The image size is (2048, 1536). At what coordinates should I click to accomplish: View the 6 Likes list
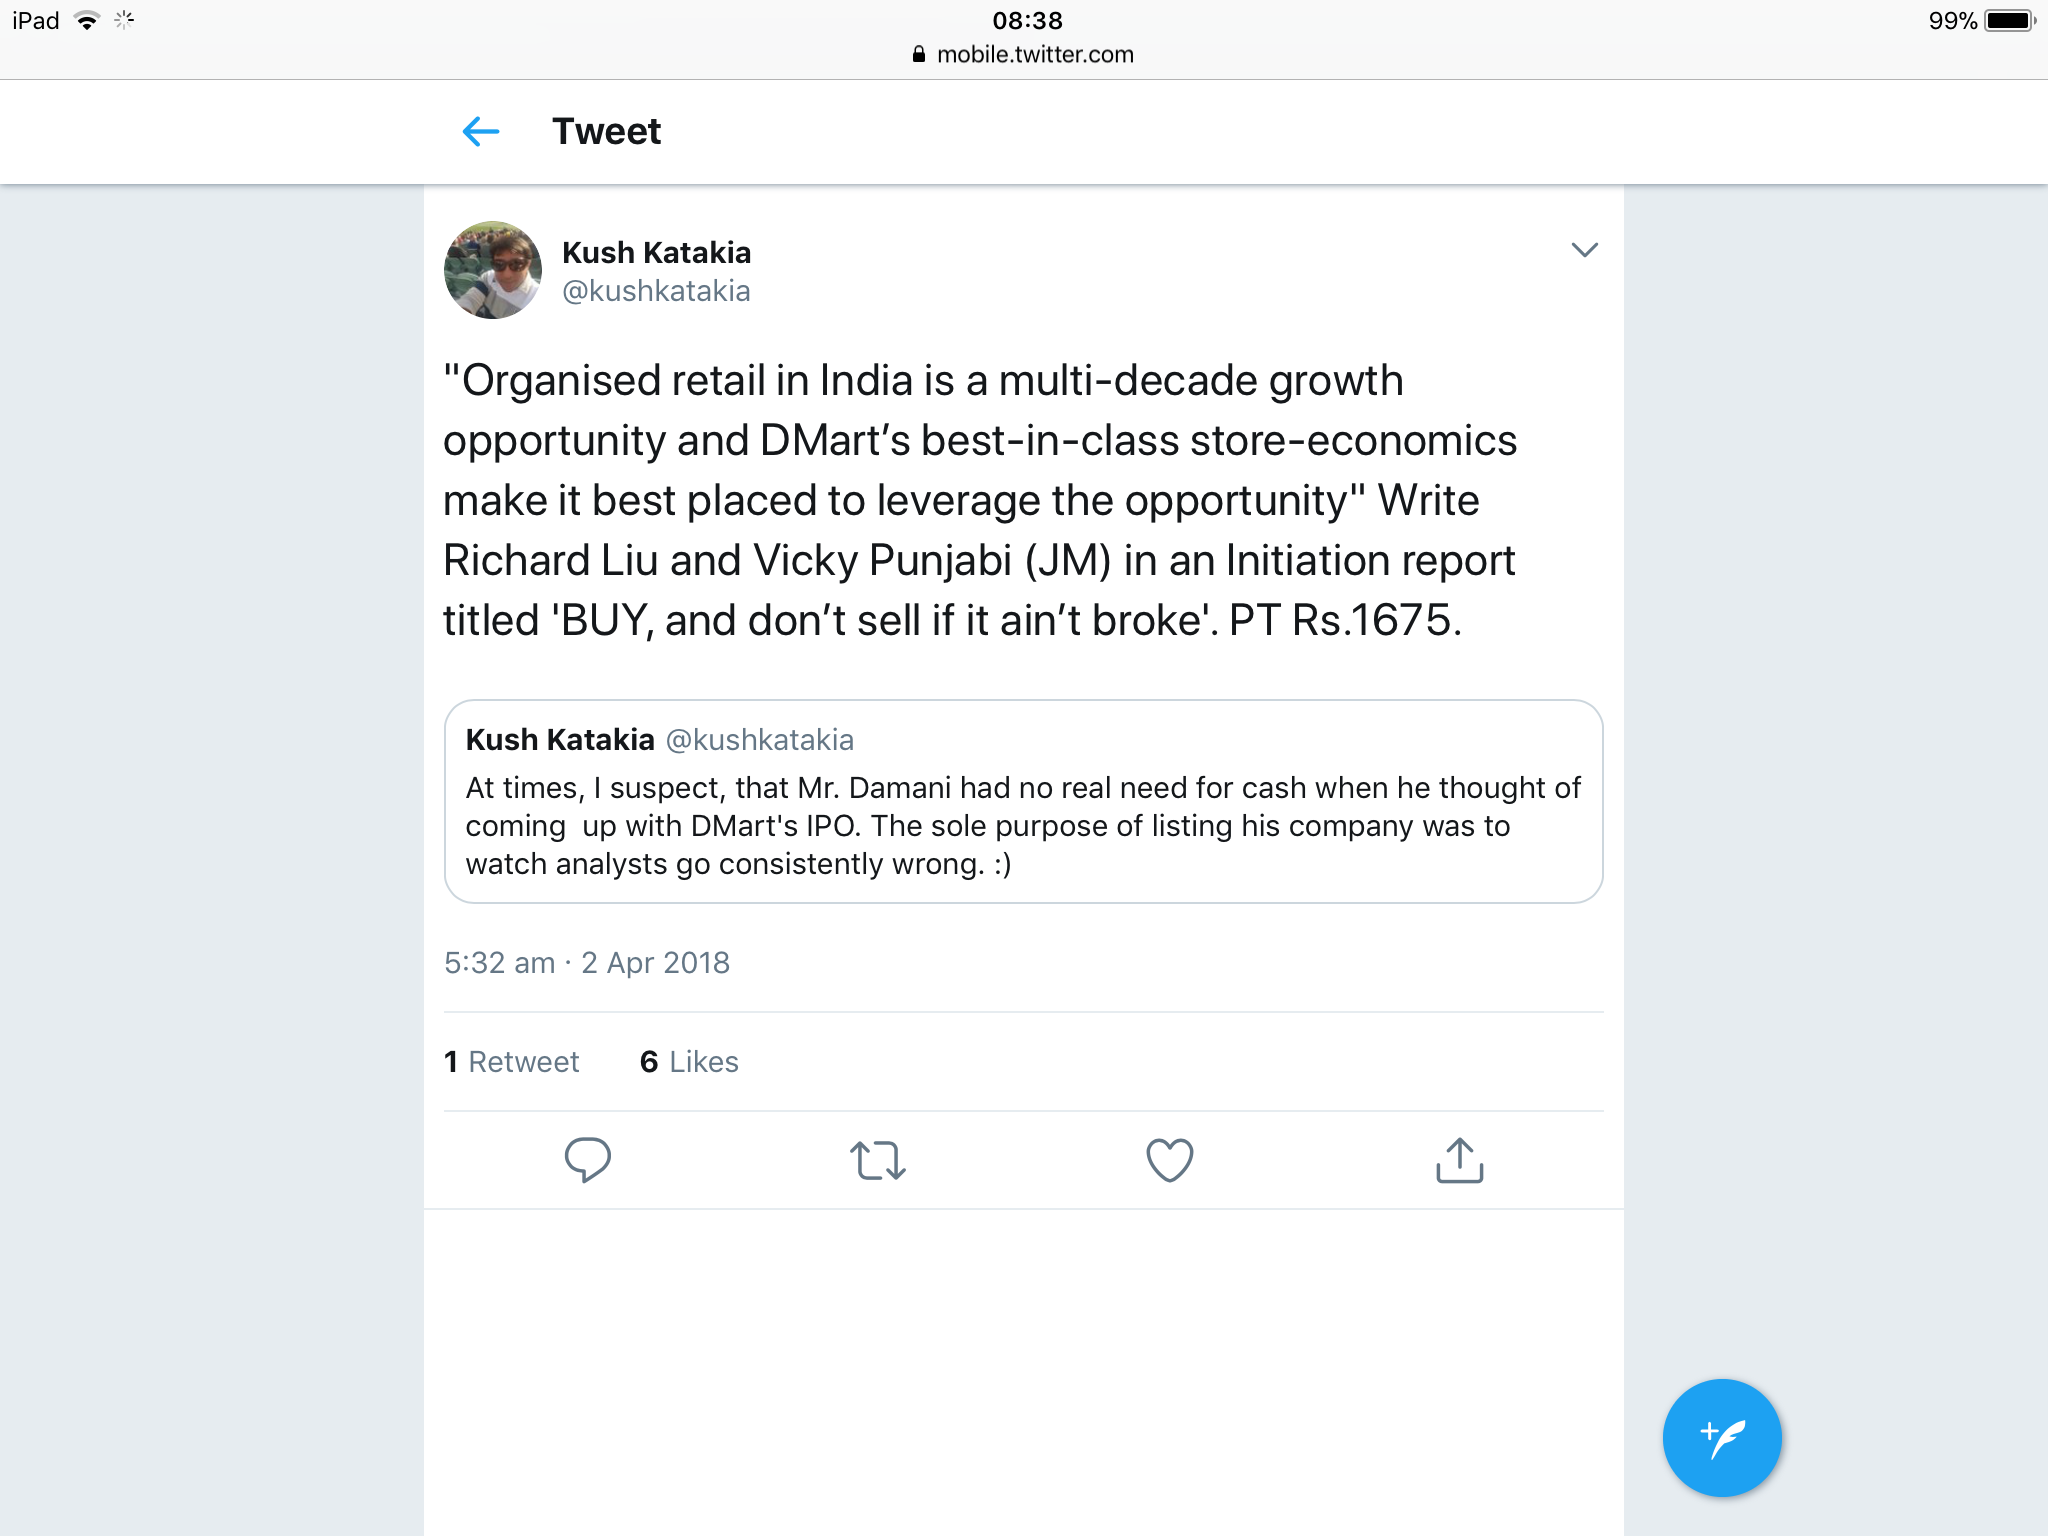[x=689, y=1062]
